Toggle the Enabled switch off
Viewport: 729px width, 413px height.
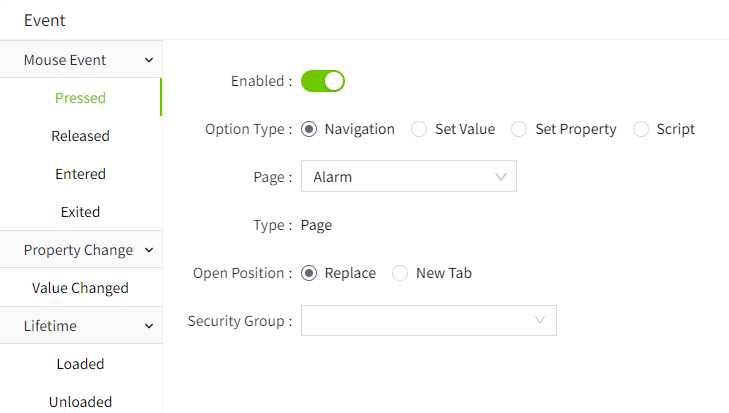(323, 81)
